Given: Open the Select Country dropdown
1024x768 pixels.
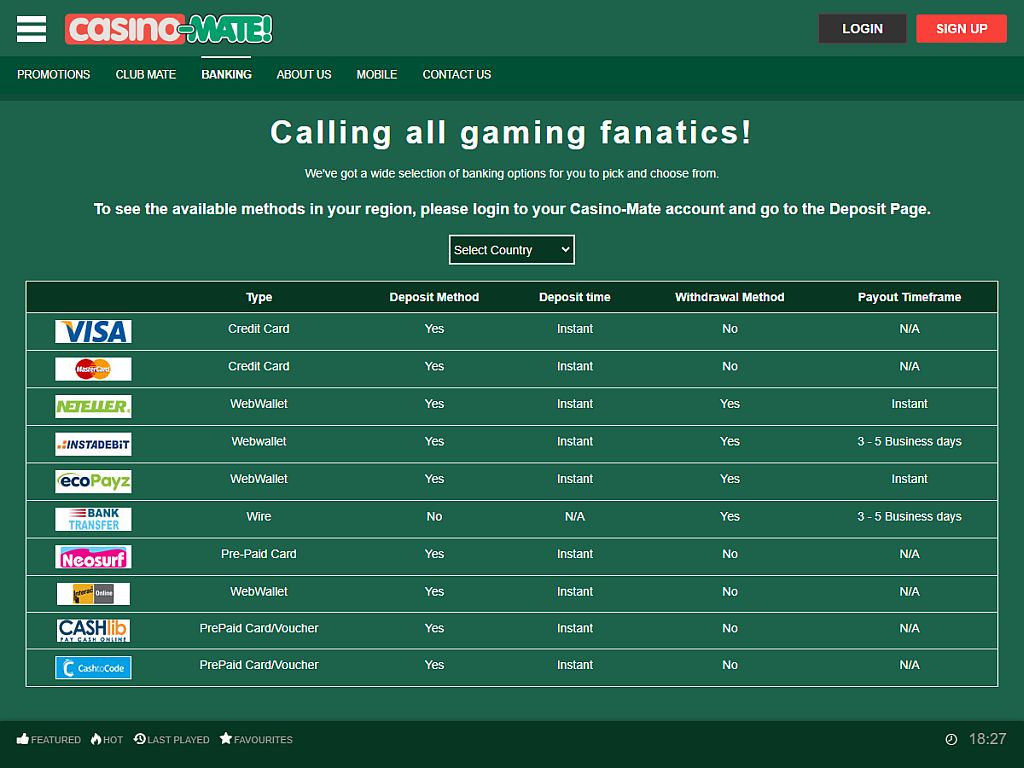Looking at the screenshot, I should pos(511,249).
